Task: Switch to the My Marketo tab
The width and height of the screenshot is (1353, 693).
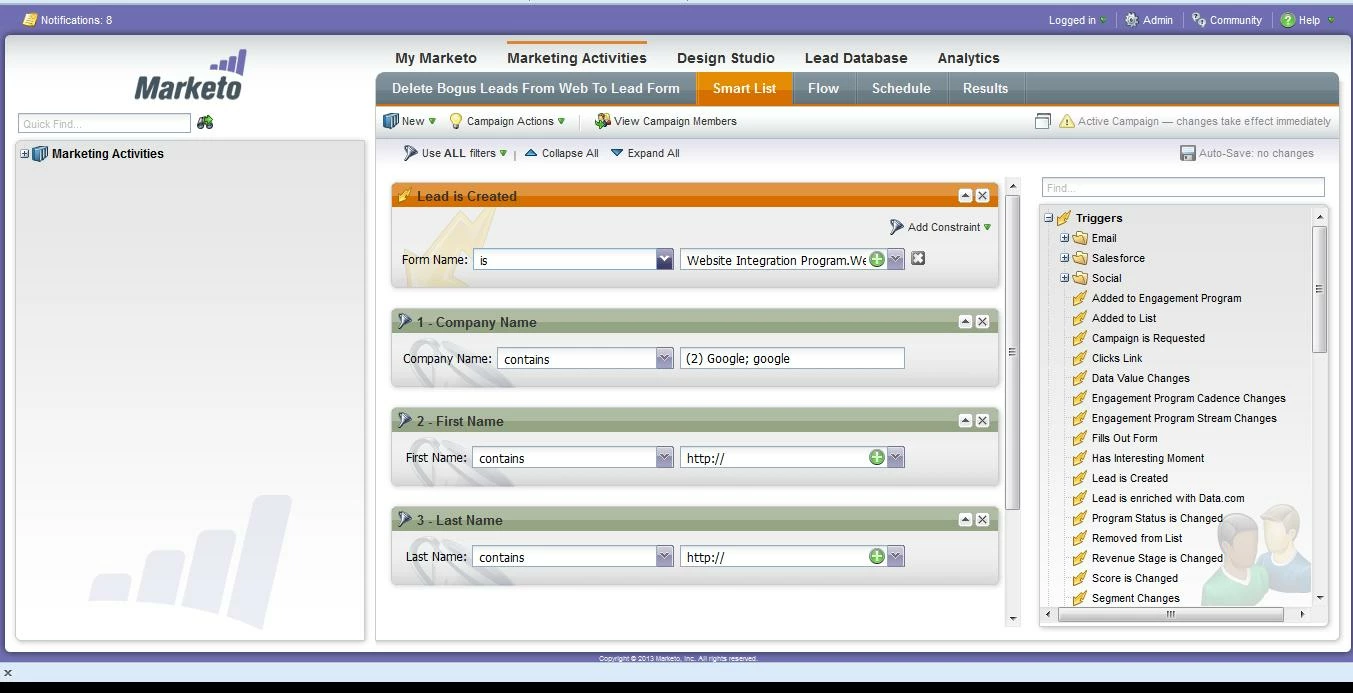Action: click(x=436, y=58)
